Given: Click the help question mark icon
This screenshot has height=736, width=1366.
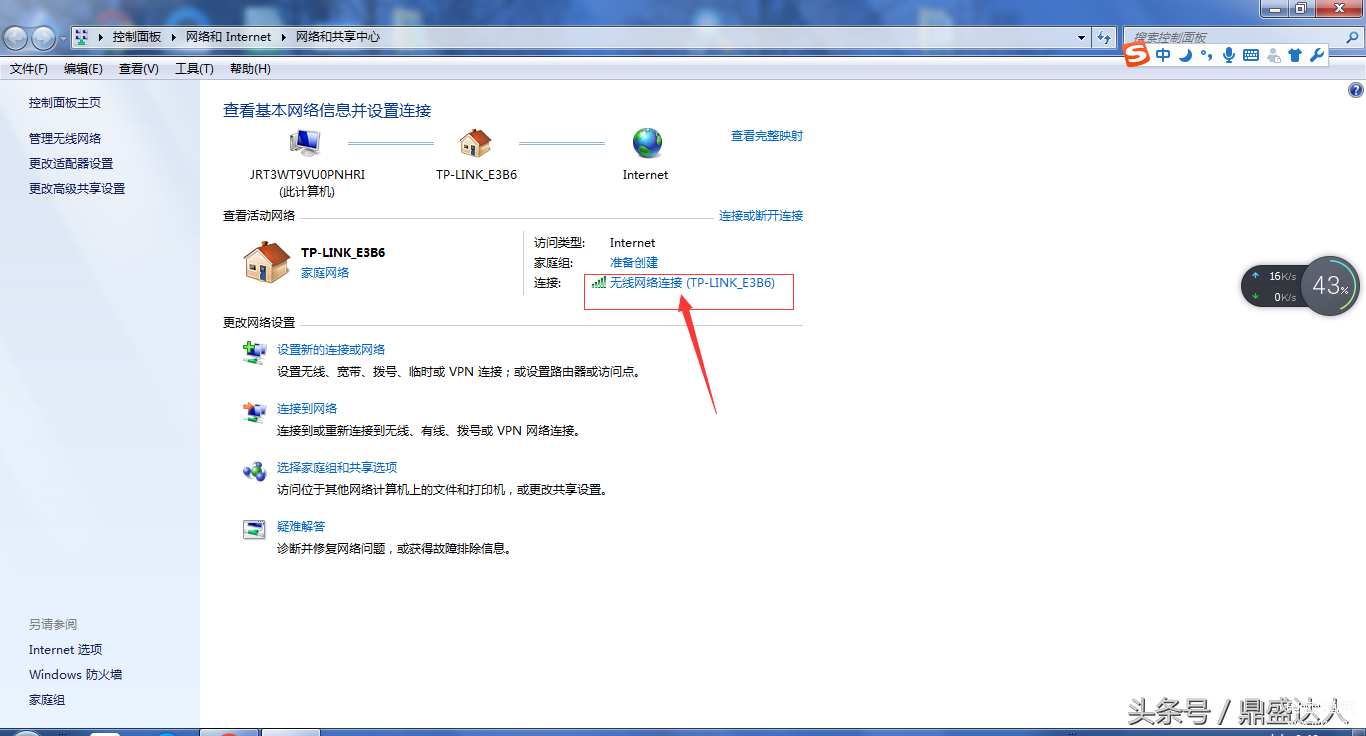Looking at the screenshot, I should click(x=1356, y=90).
